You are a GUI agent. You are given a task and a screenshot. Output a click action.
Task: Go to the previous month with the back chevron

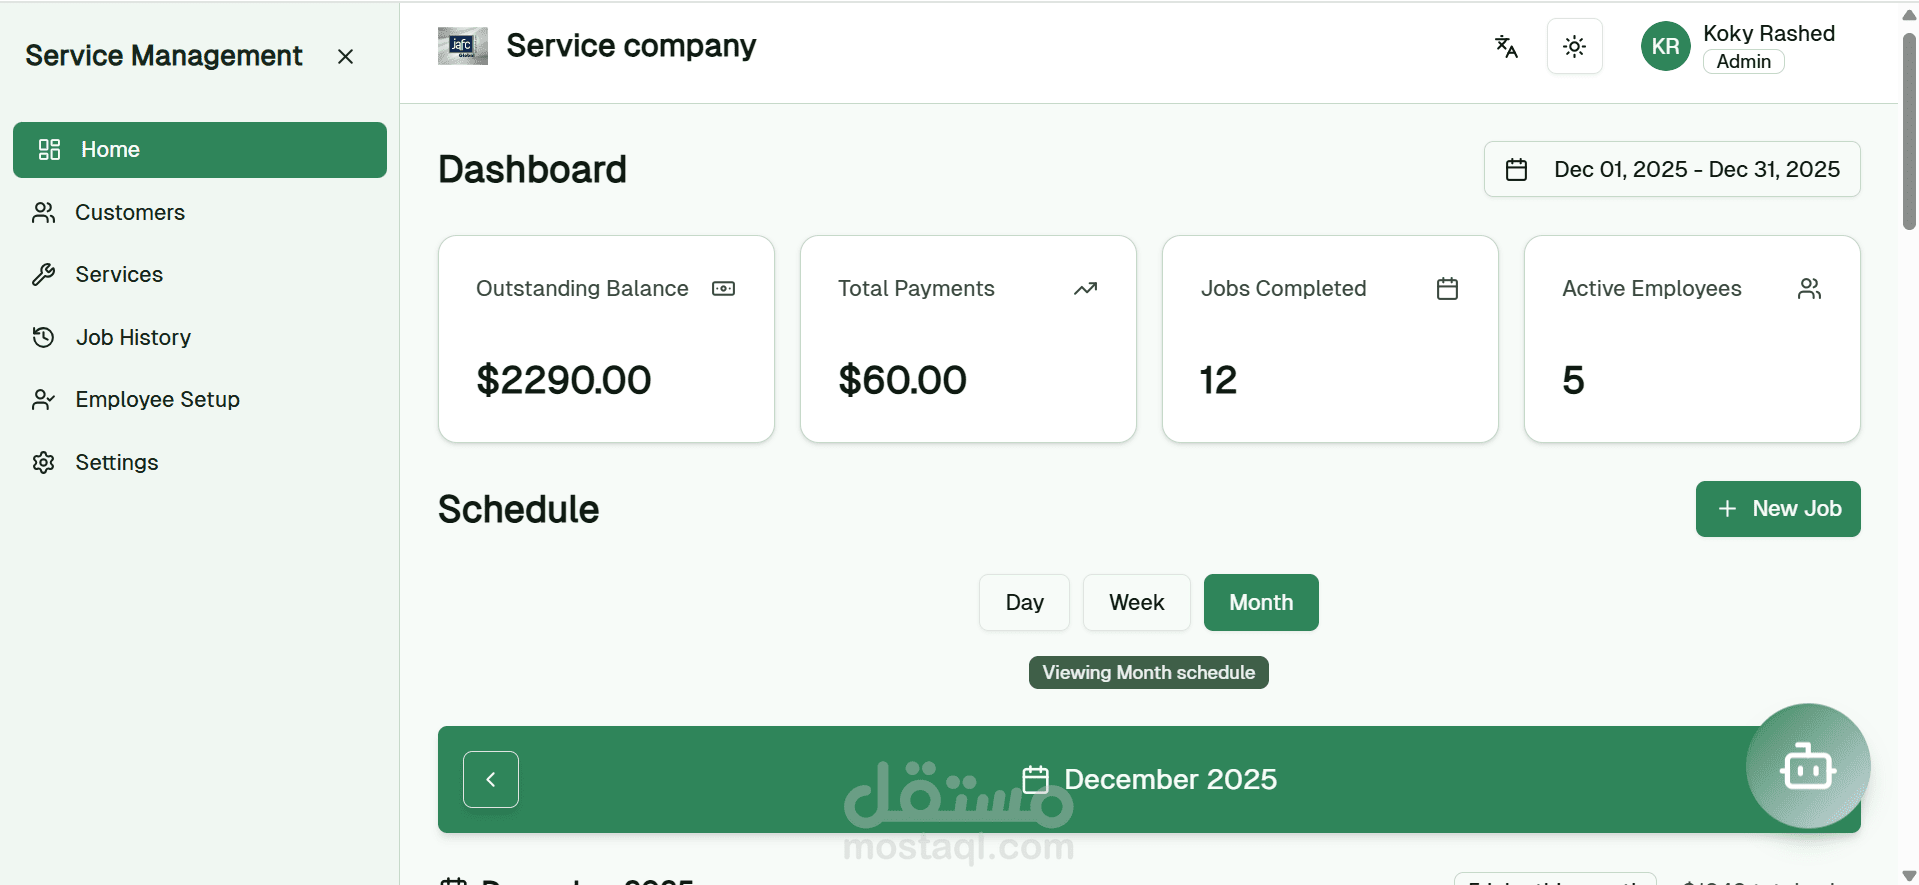point(490,778)
